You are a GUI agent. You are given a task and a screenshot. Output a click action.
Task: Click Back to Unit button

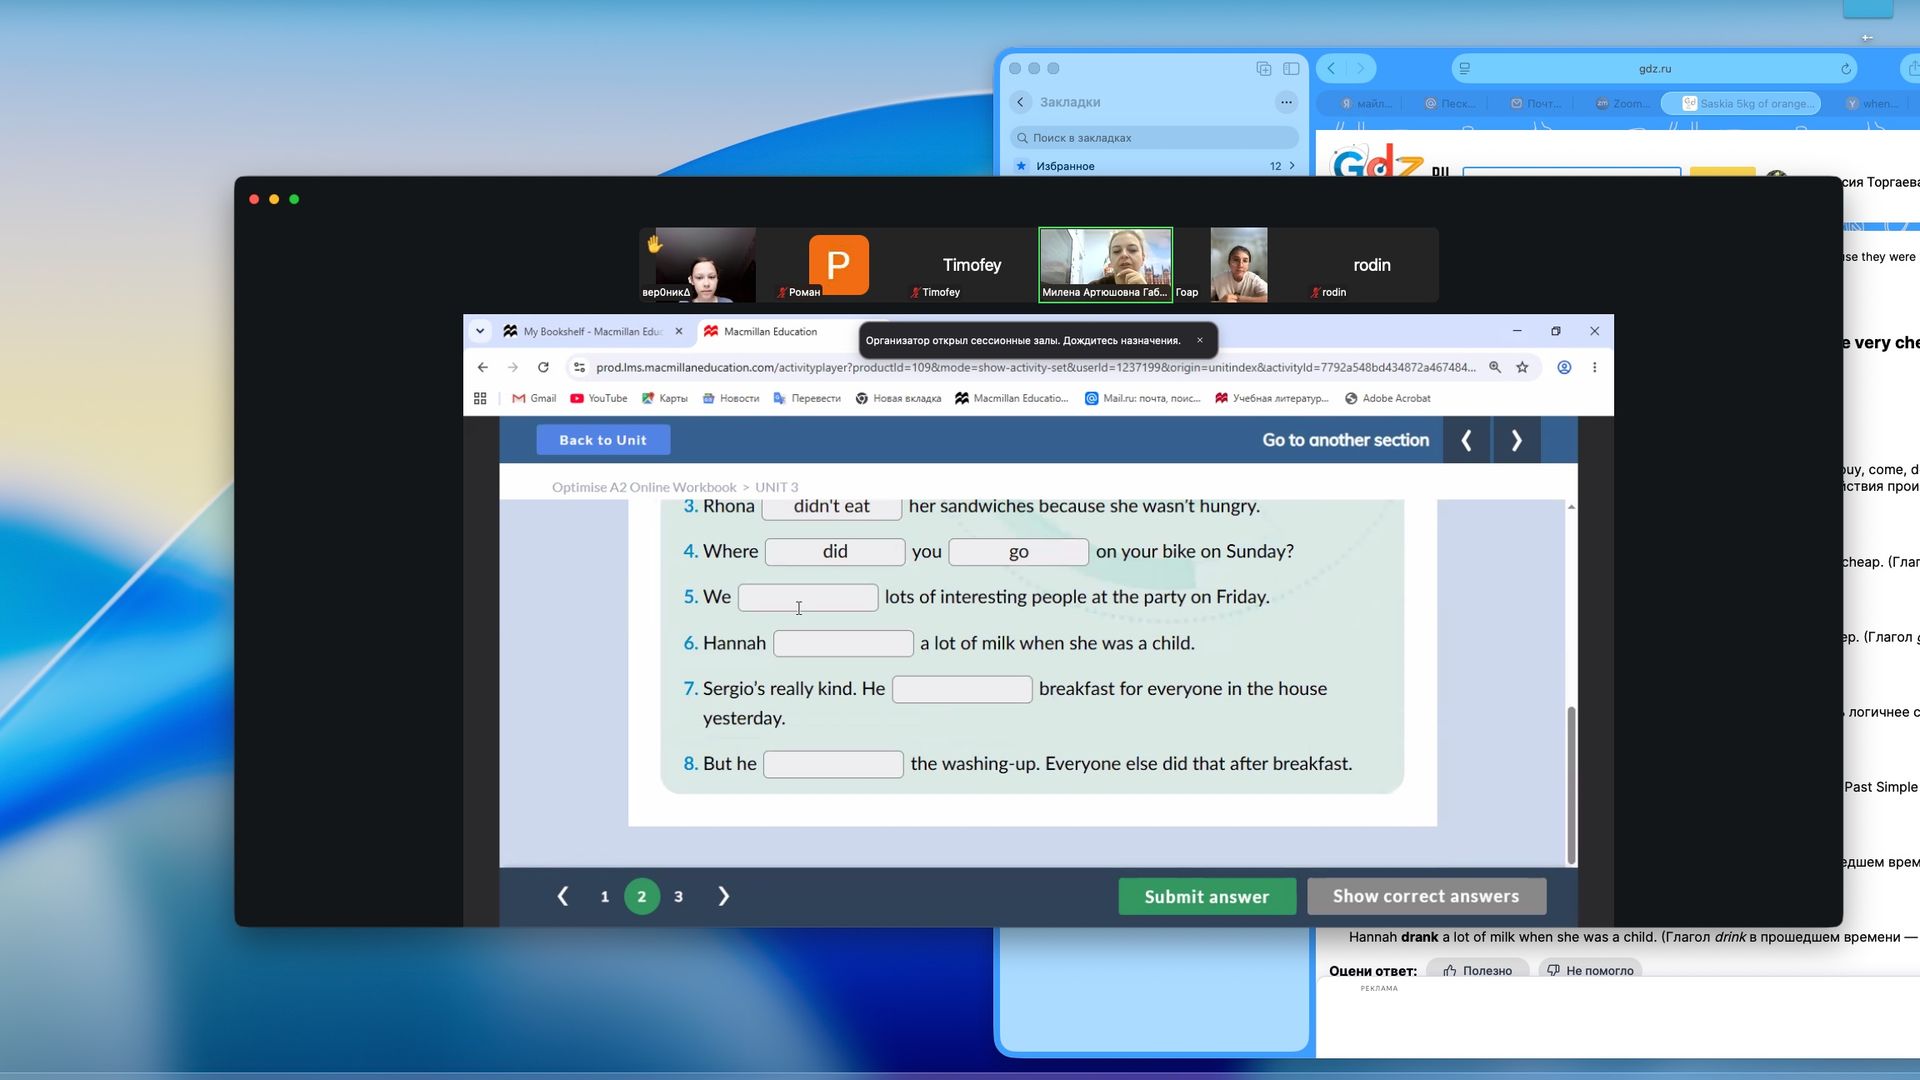(603, 440)
